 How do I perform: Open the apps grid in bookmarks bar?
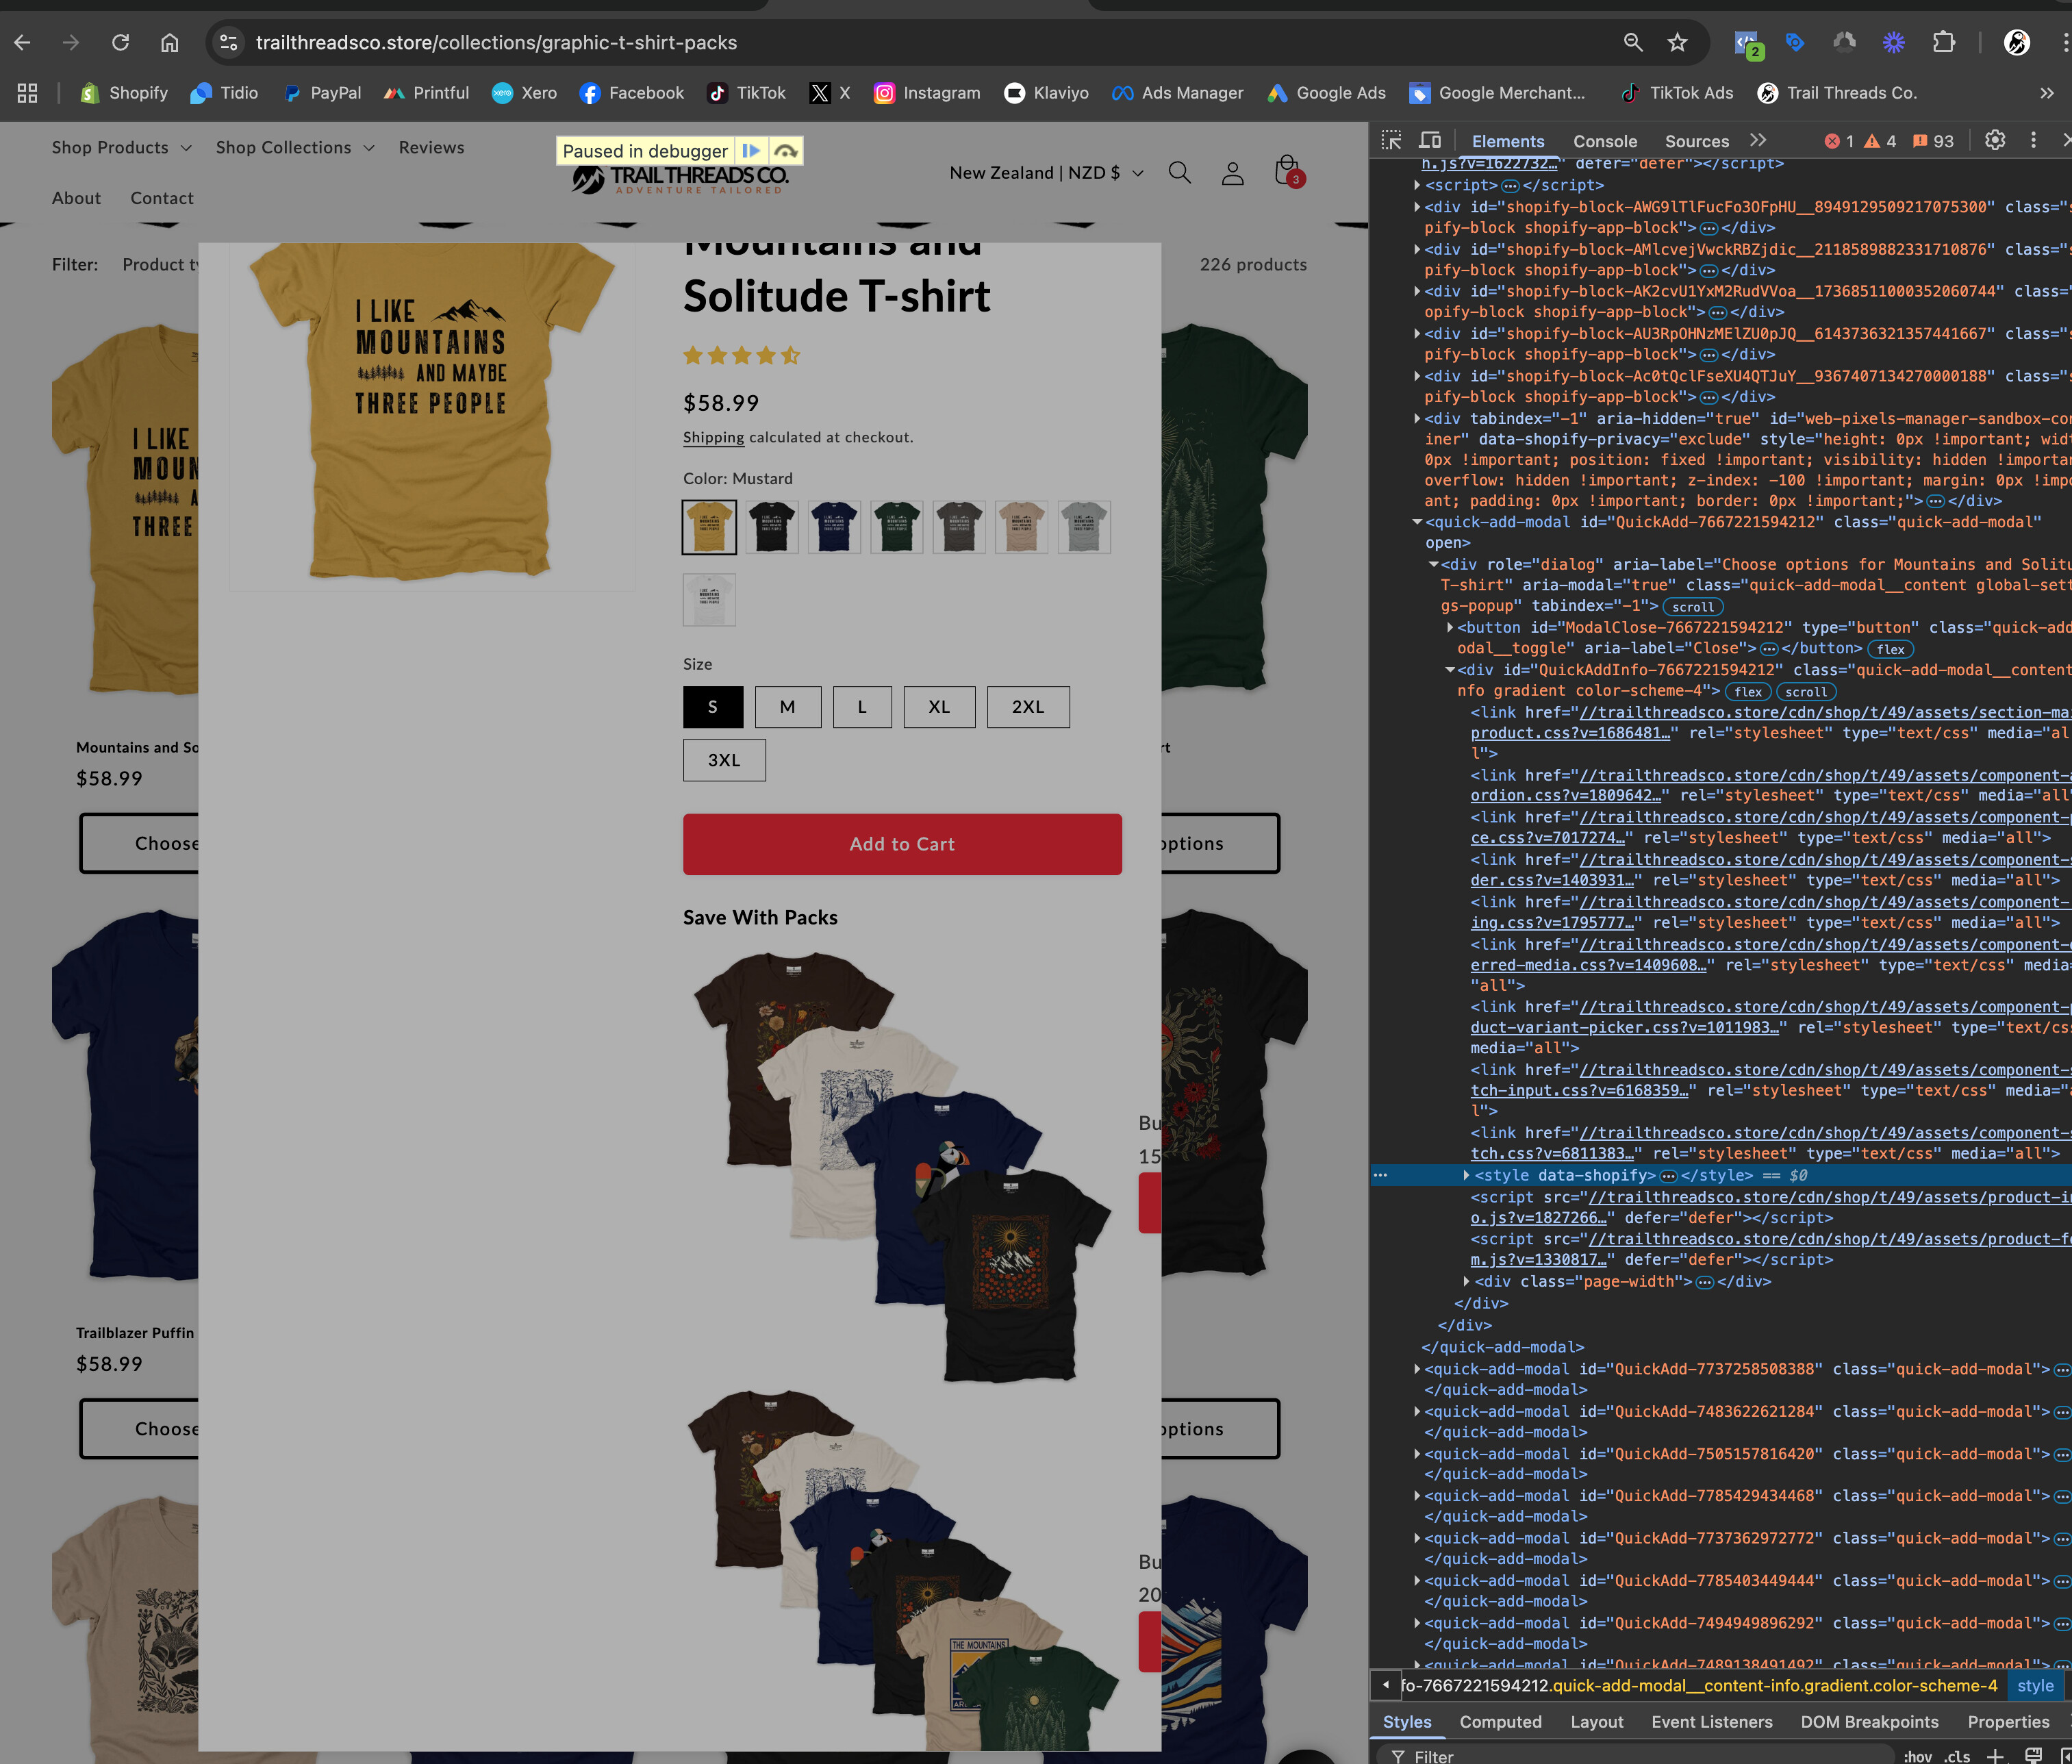point(28,93)
